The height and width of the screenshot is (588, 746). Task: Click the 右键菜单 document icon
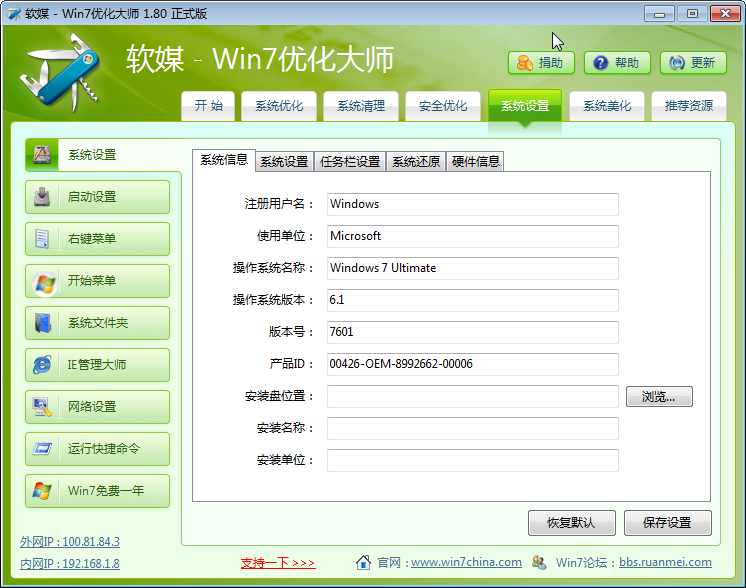(42, 238)
